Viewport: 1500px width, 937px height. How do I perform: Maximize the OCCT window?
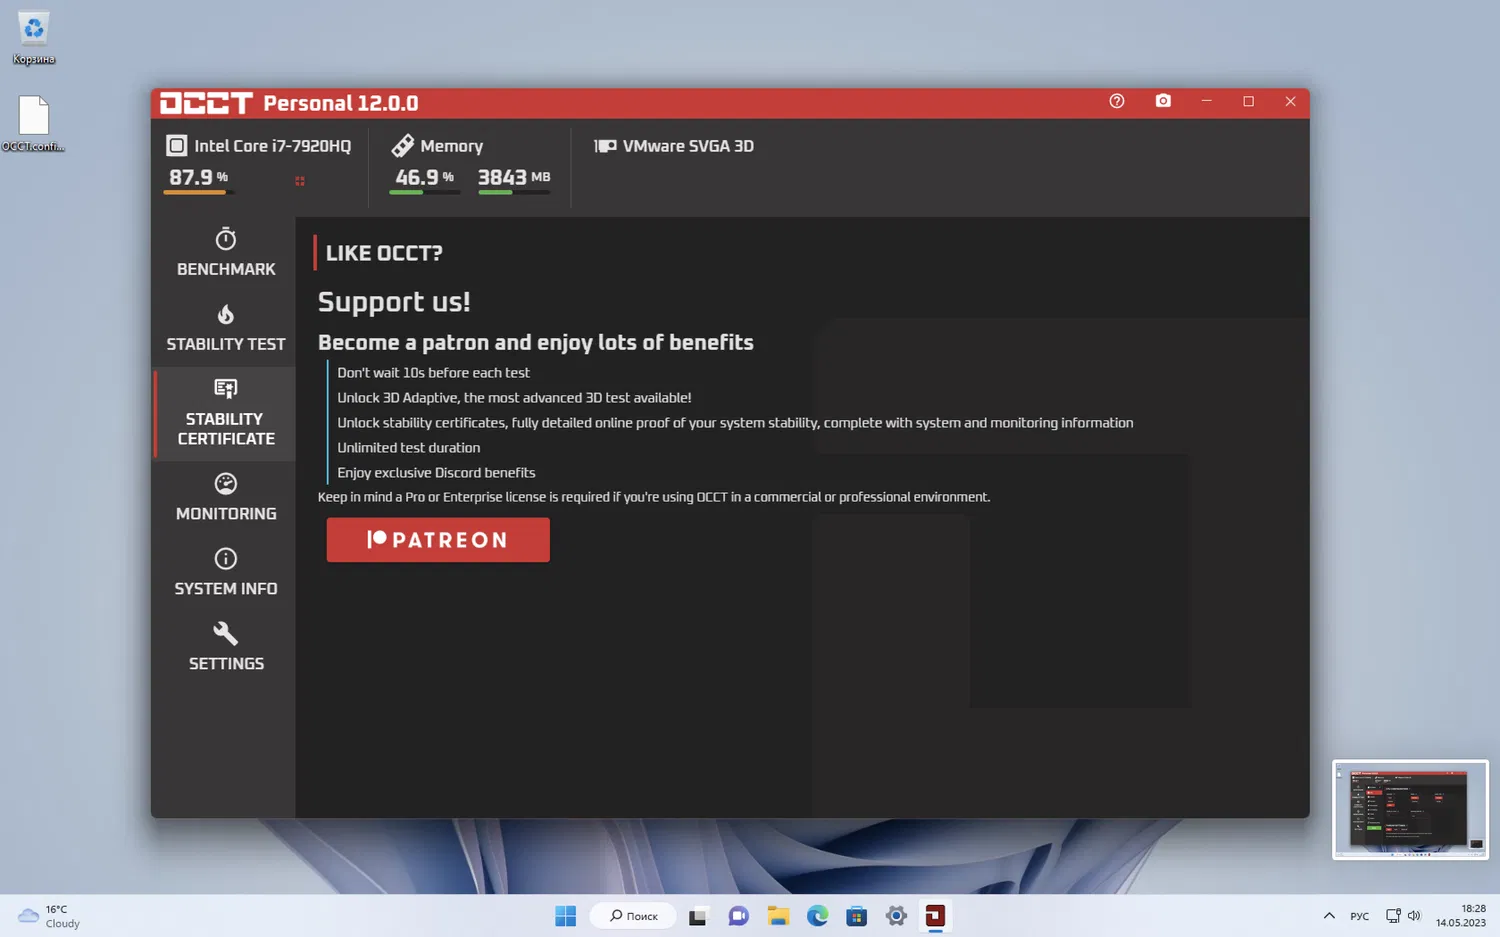(x=1248, y=101)
